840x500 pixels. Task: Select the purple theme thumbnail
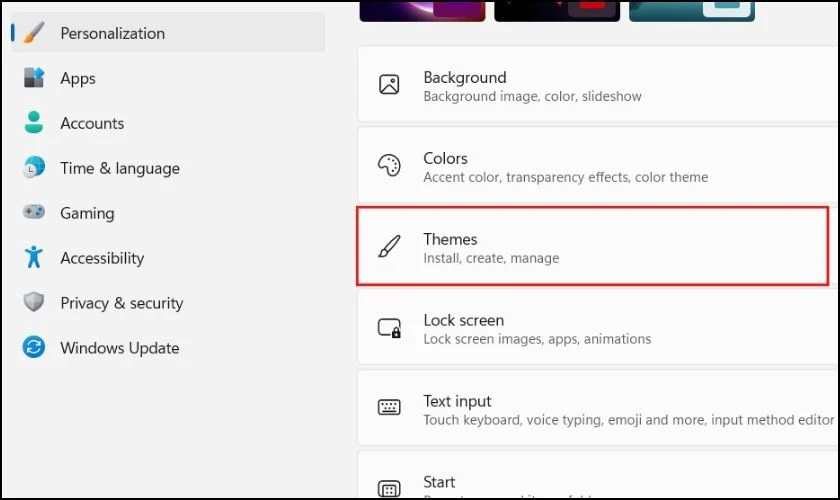422,11
